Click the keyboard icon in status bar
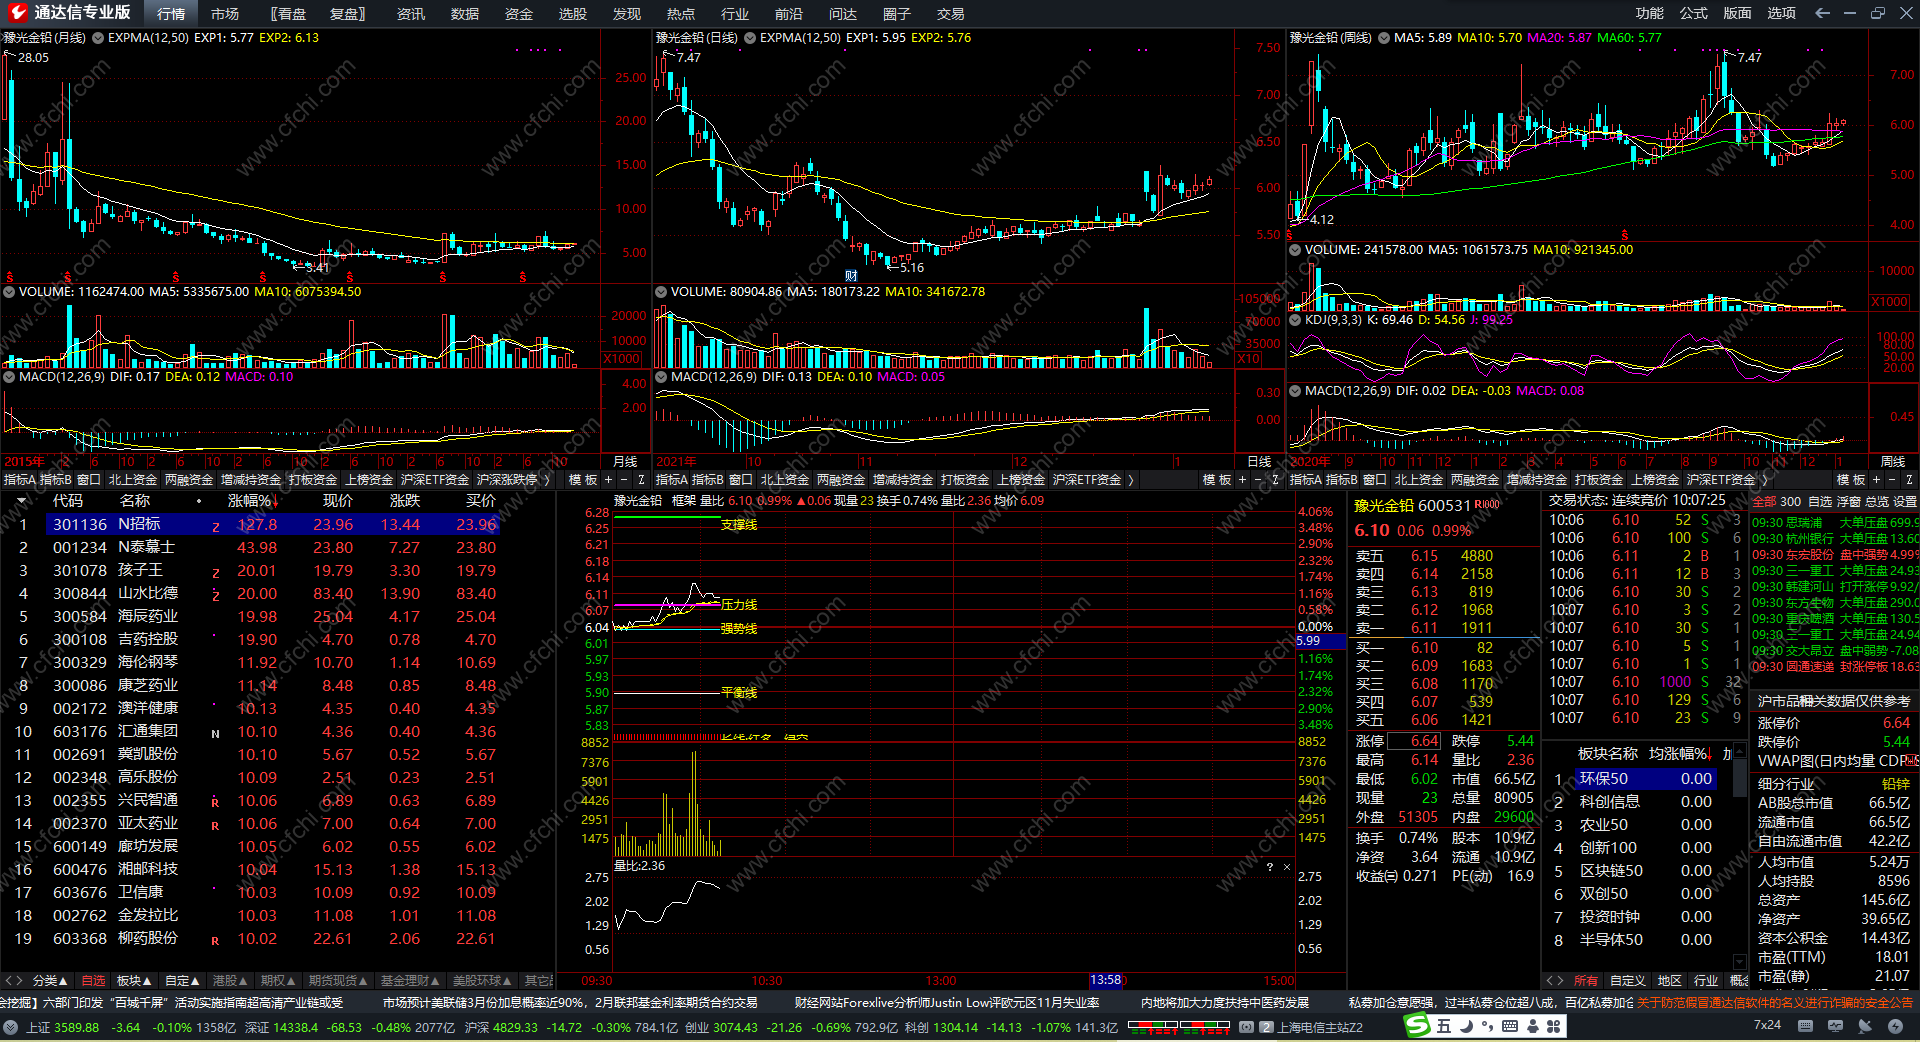The height and width of the screenshot is (1042, 1920). [x=1805, y=1026]
